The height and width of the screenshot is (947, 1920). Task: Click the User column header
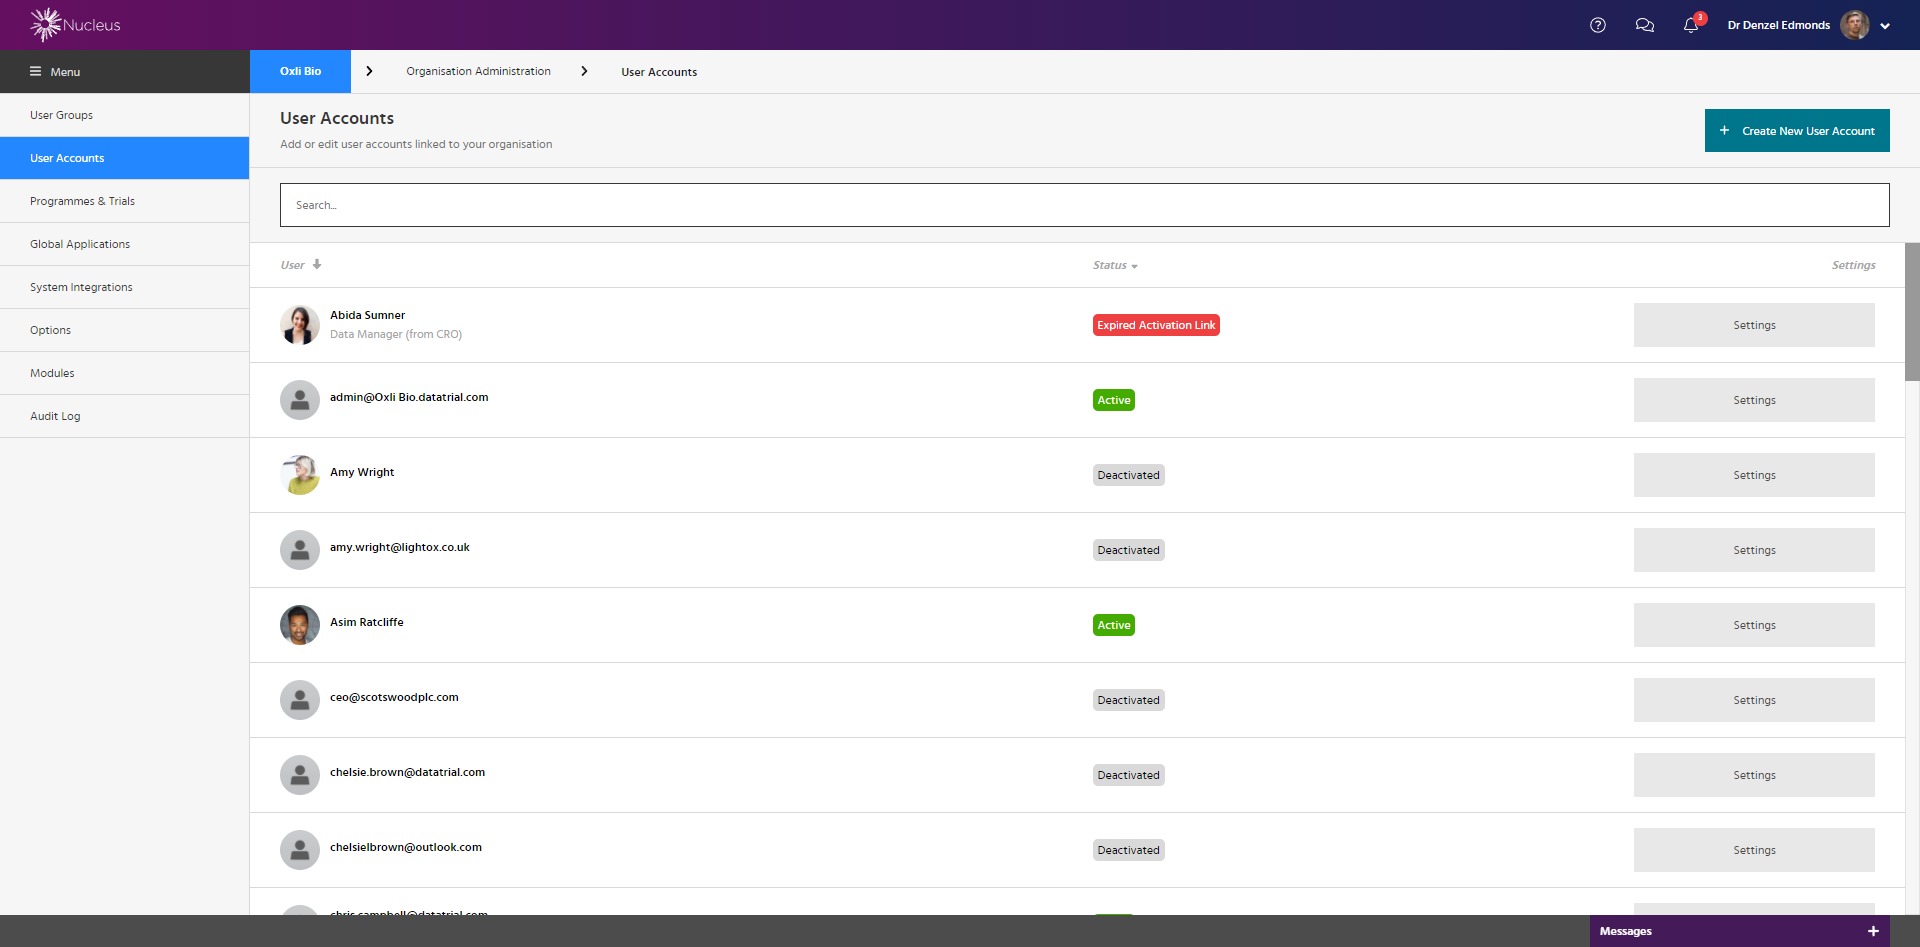tap(292, 265)
